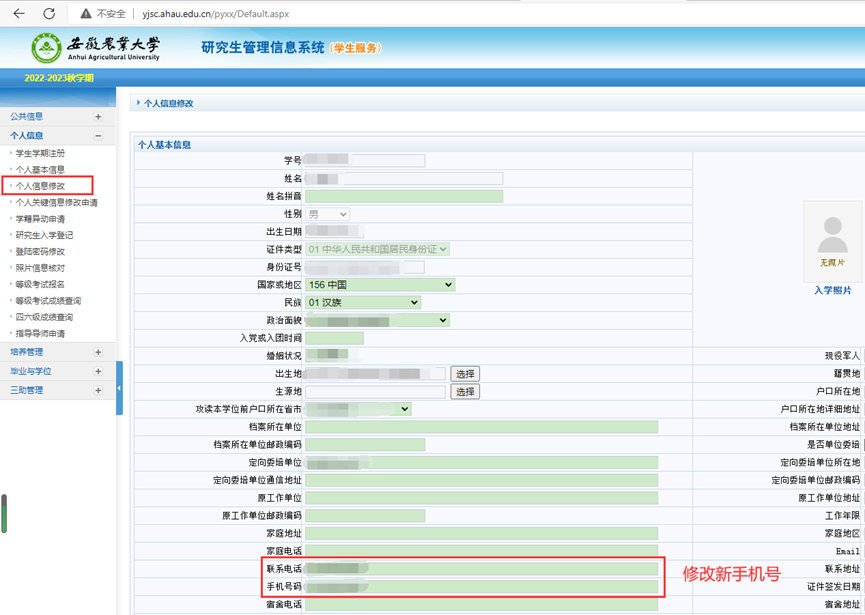The height and width of the screenshot is (615, 865).
Task: Click the 姓名拼音 input field
Action: click(x=404, y=196)
